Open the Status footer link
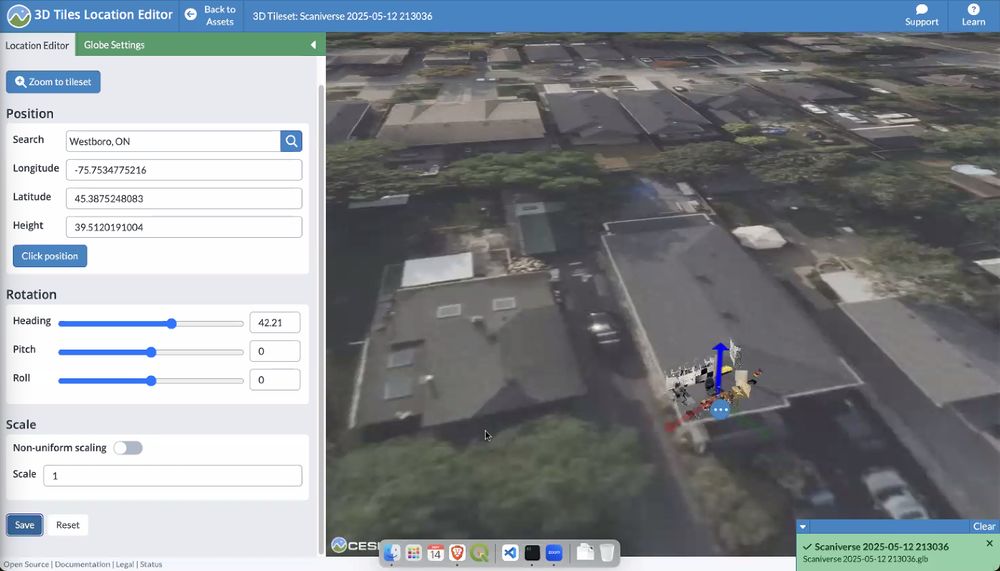This screenshot has width=1000, height=571. 151,564
